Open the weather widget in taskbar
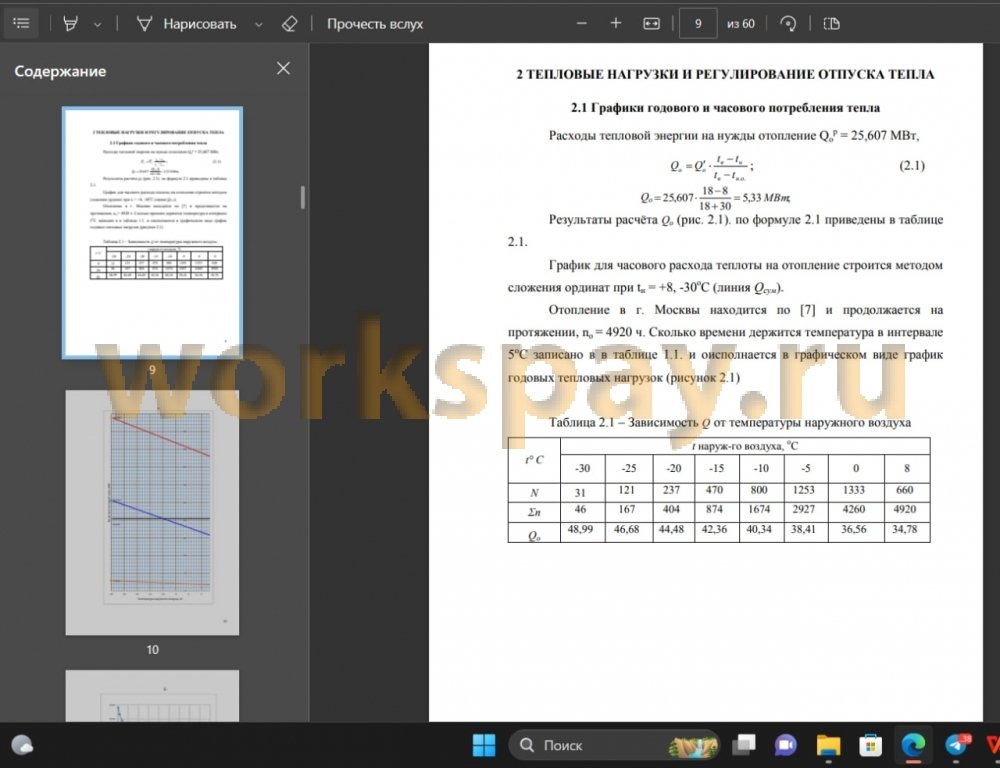 [x=22, y=744]
